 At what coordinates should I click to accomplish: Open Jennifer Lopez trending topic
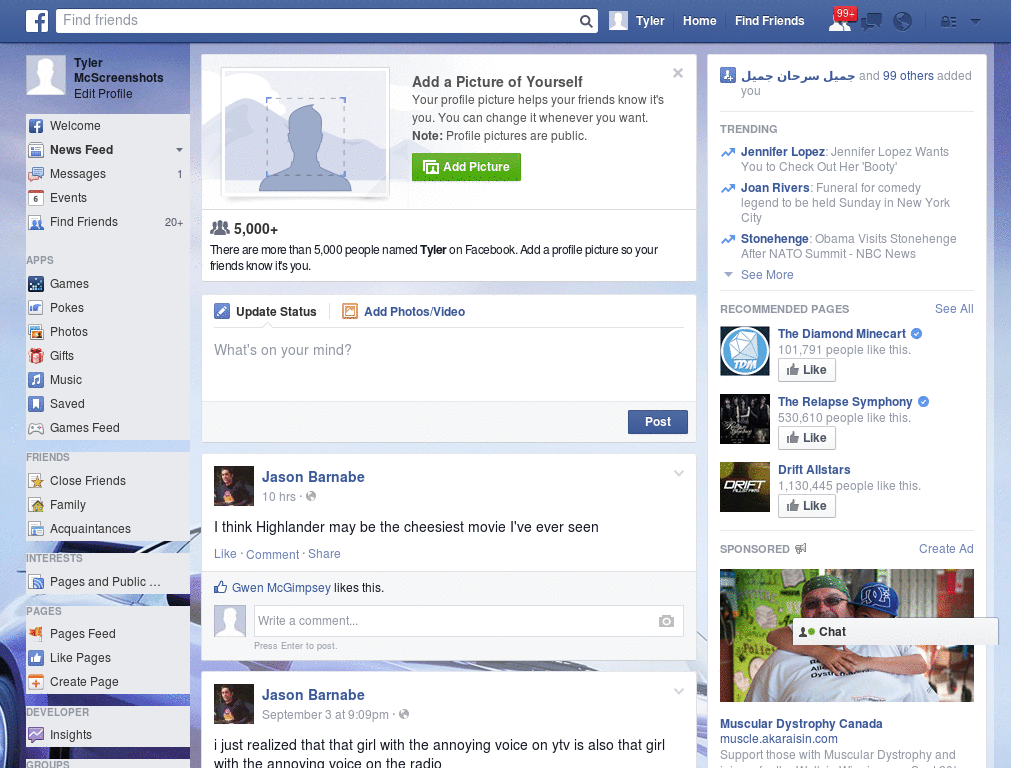782,152
